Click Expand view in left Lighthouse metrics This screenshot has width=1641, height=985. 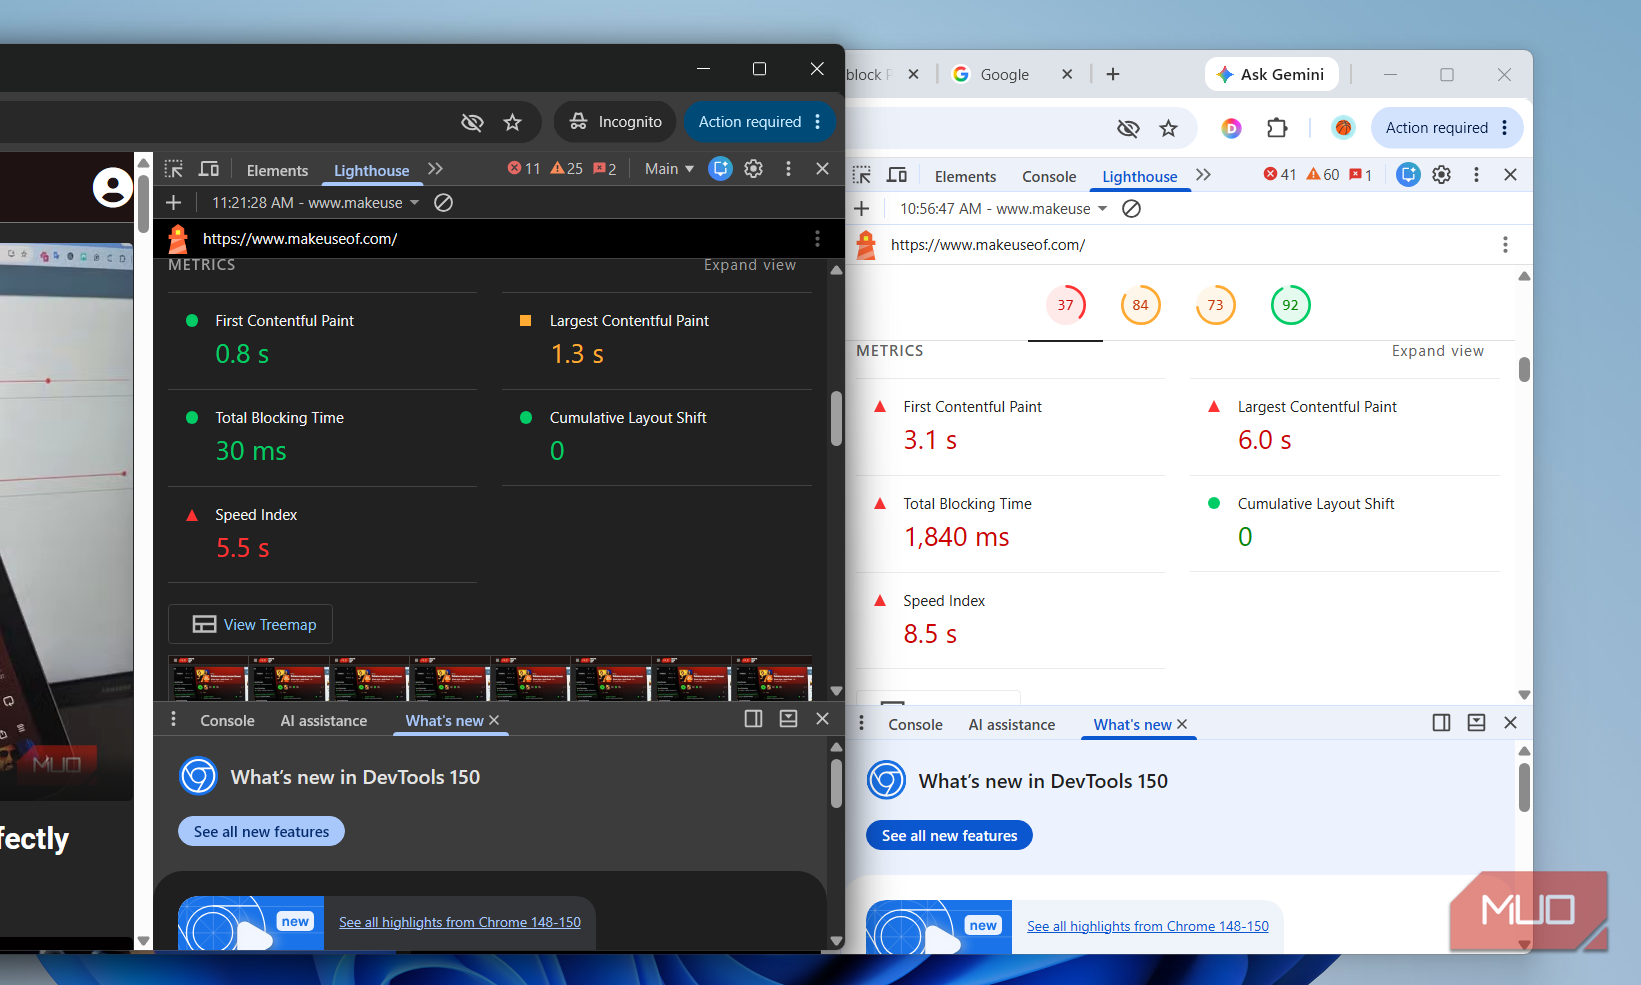click(750, 265)
